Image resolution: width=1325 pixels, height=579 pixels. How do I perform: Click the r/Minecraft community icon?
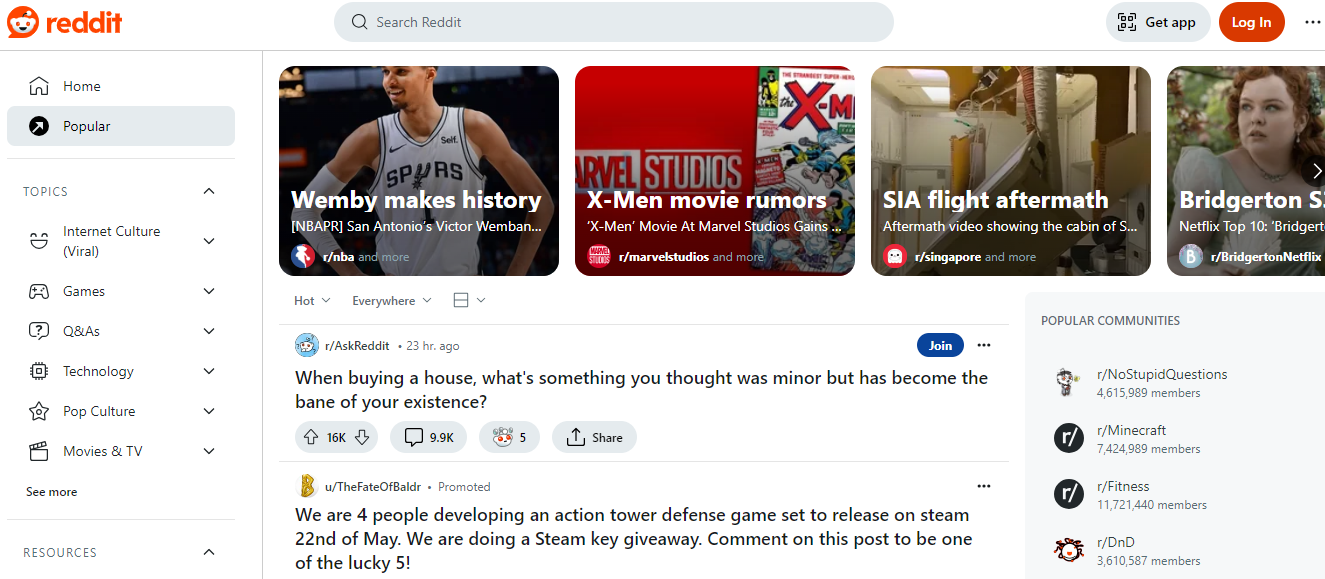point(1069,438)
